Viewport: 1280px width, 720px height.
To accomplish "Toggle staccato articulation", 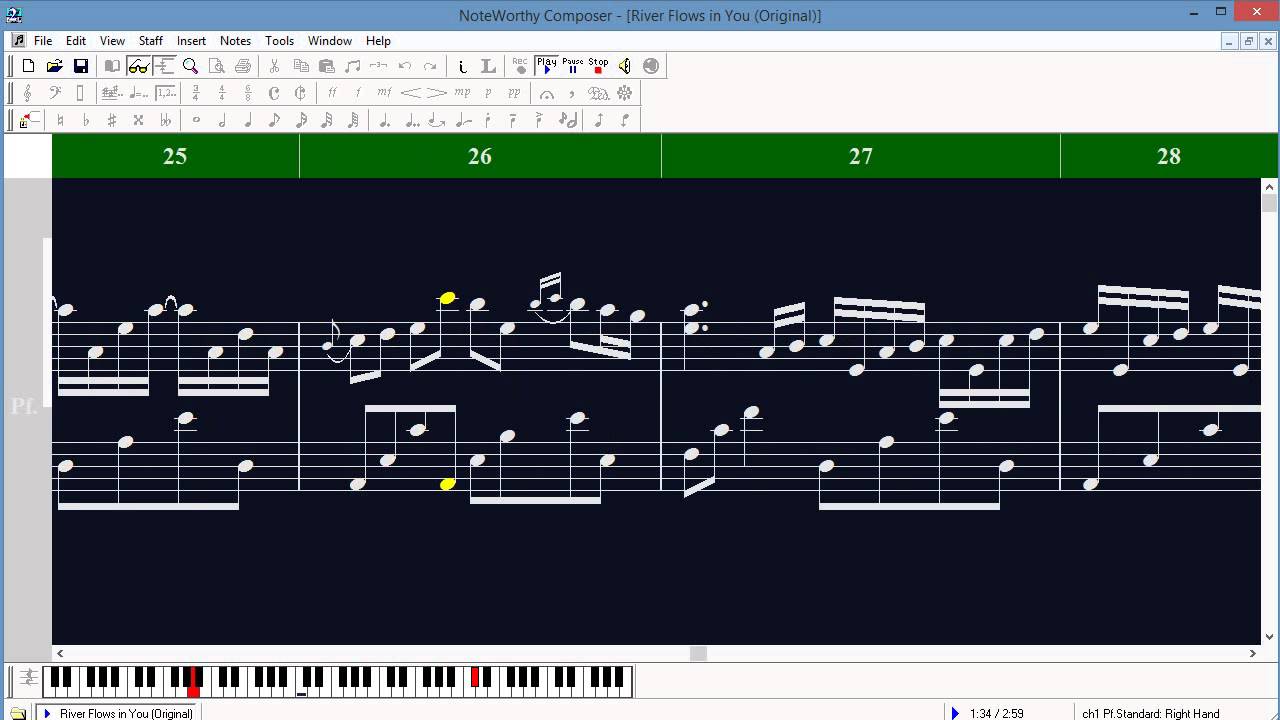I will pyautogui.click(x=488, y=120).
